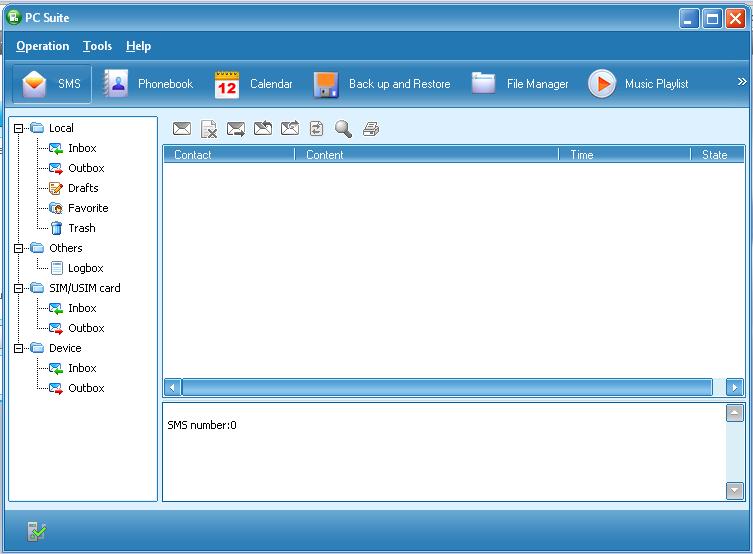Click the preview pane scroll down arrow
The width and height of the screenshot is (753, 554).
(x=734, y=491)
